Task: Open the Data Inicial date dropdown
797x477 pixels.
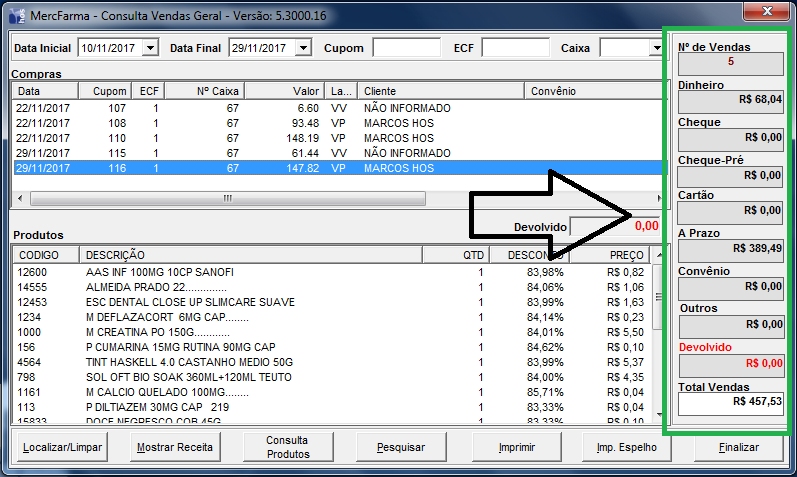Action: pos(150,48)
